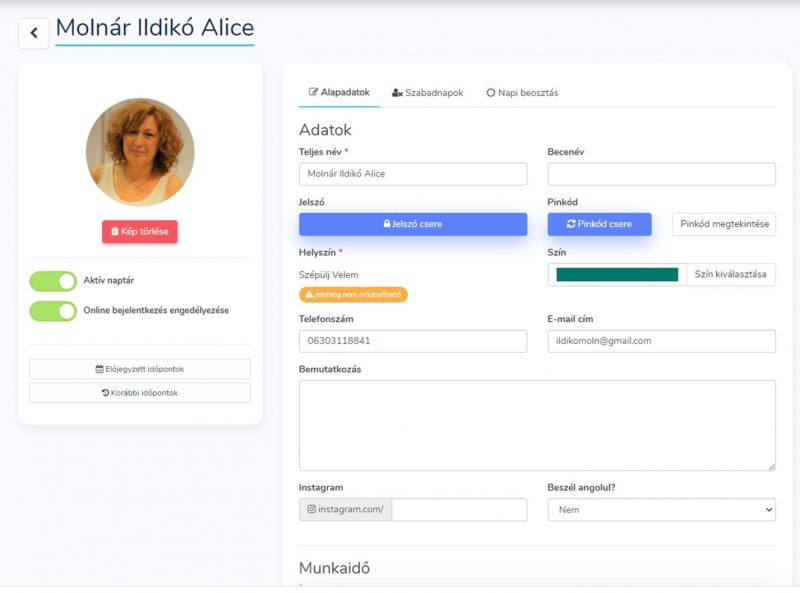Switch to the Szabadnapok tab
Screen dimensions: 800x593
pyautogui.click(x=427, y=93)
